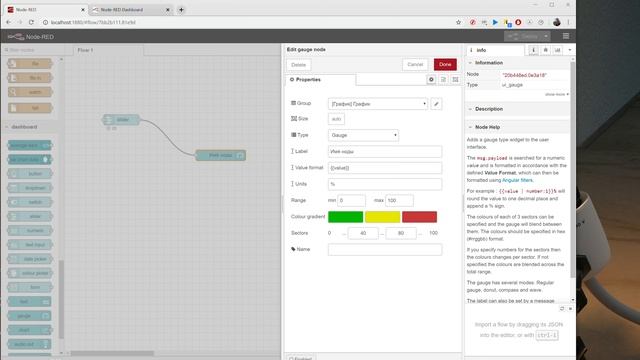Focus the Range max field
640x360 pixels.
click(399, 200)
